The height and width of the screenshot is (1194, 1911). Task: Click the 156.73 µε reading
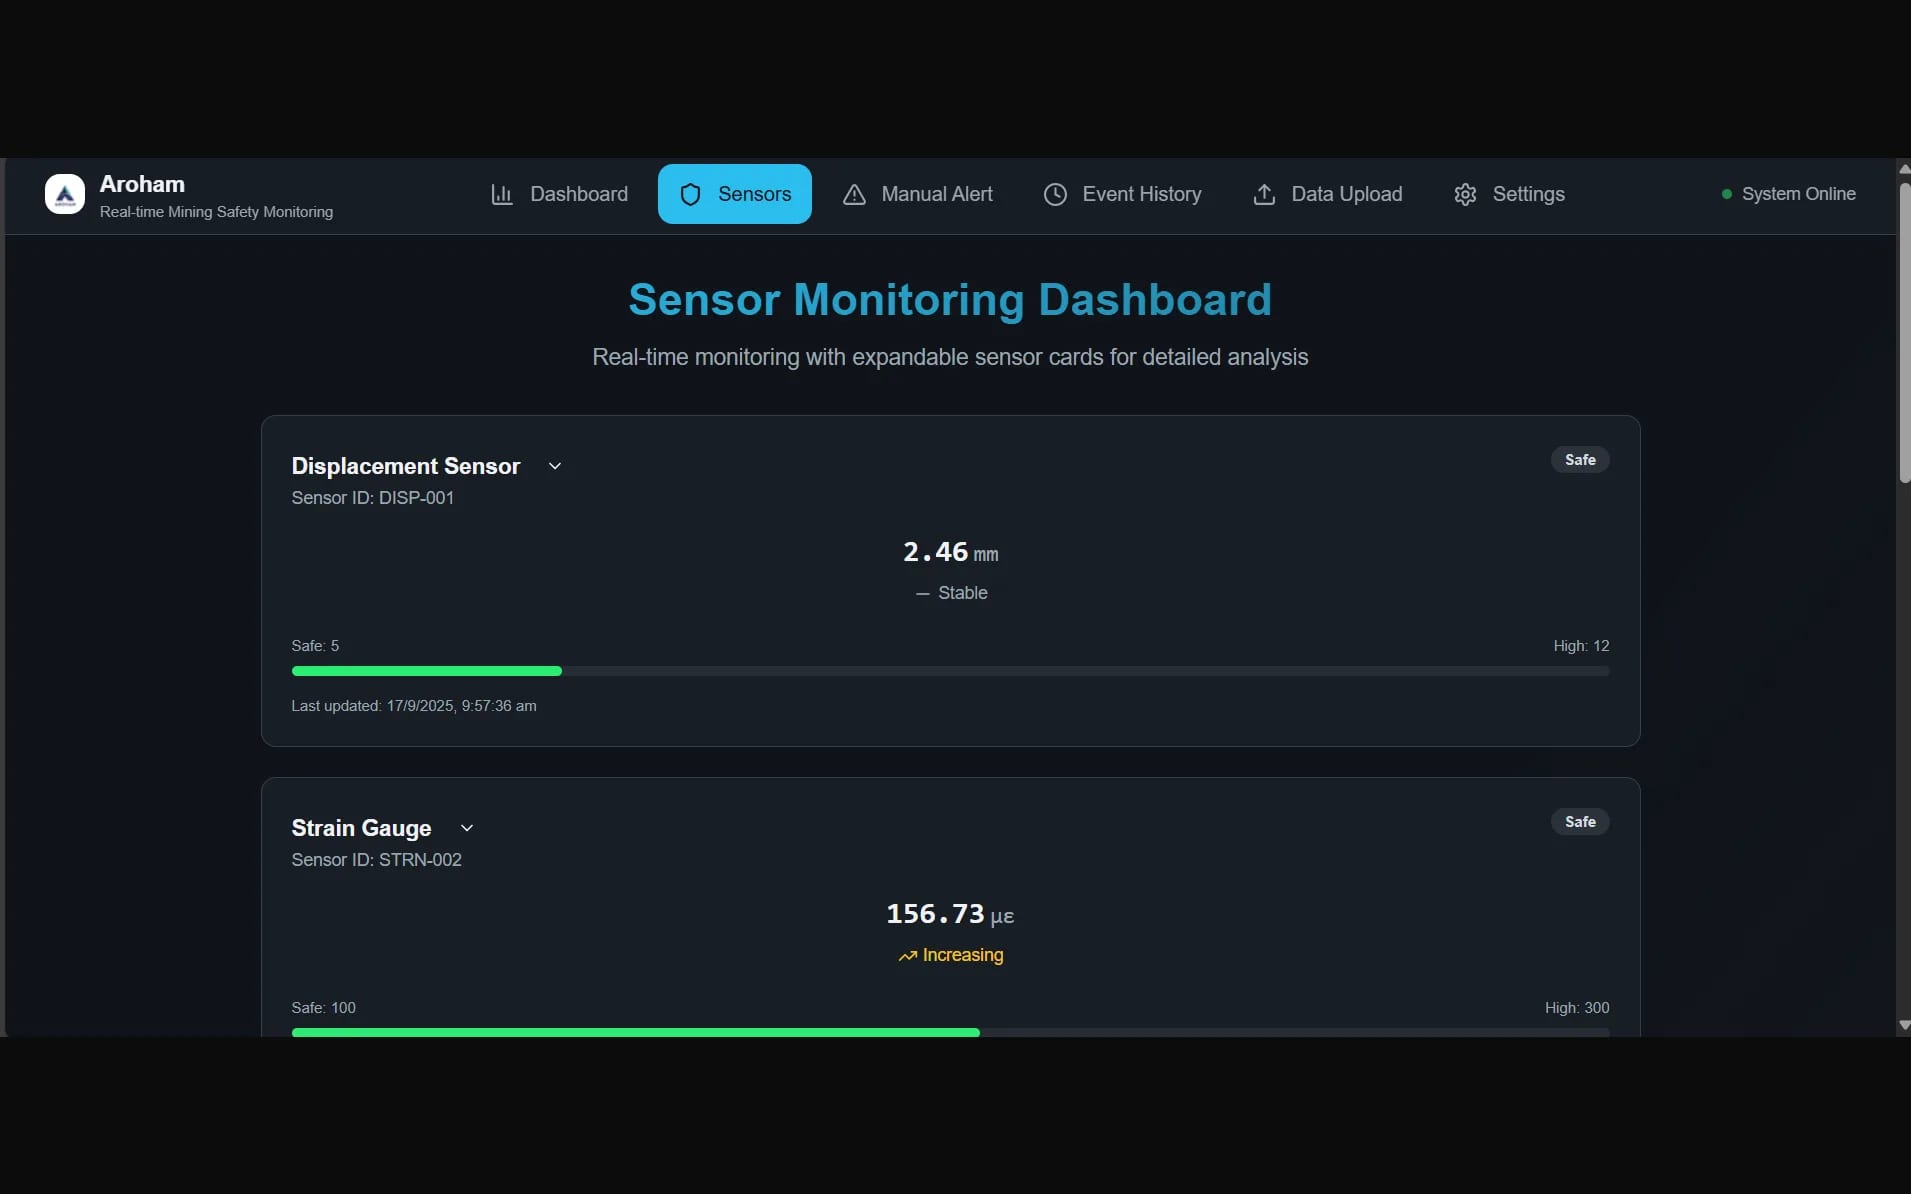coord(950,914)
